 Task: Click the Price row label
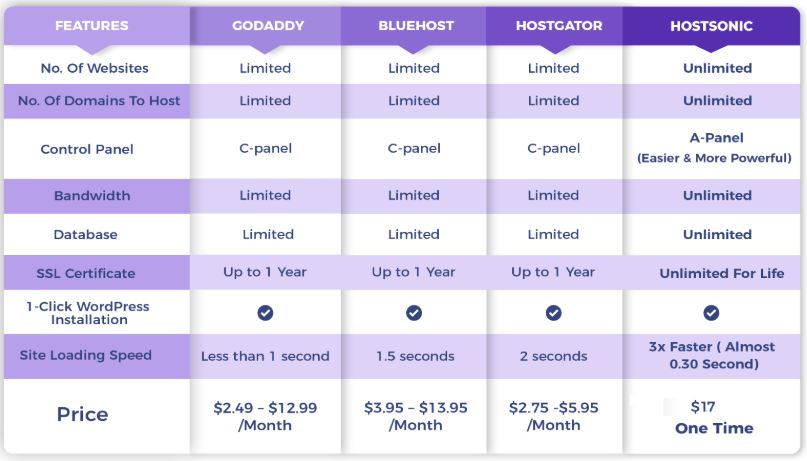[82, 414]
